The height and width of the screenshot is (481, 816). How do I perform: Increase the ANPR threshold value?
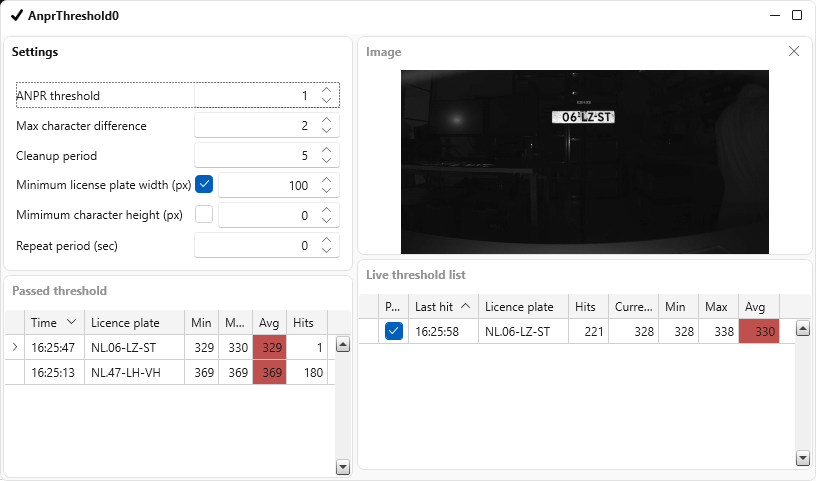[326, 90]
